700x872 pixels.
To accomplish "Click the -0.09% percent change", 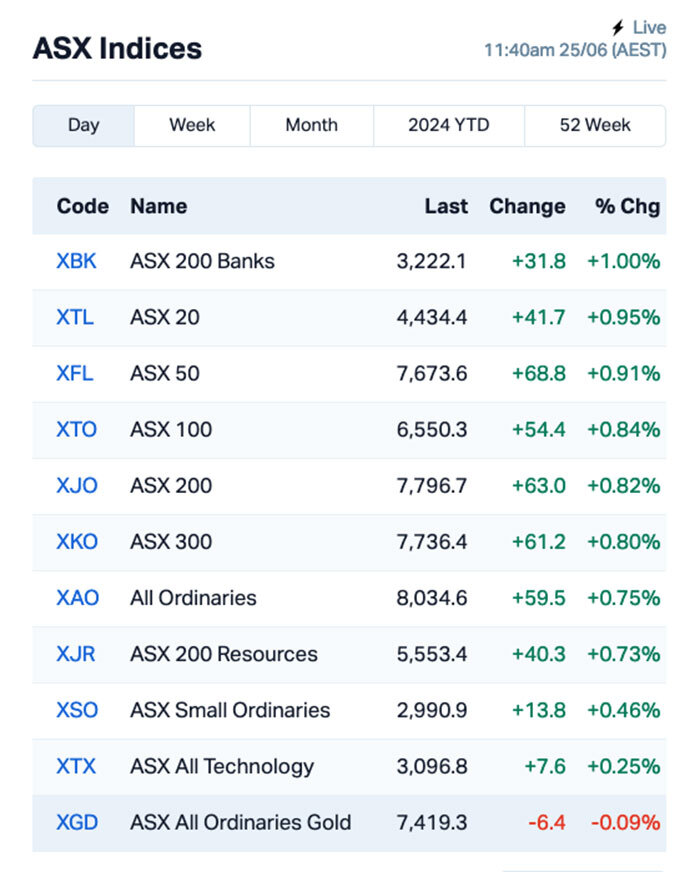I will click(x=625, y=823).
